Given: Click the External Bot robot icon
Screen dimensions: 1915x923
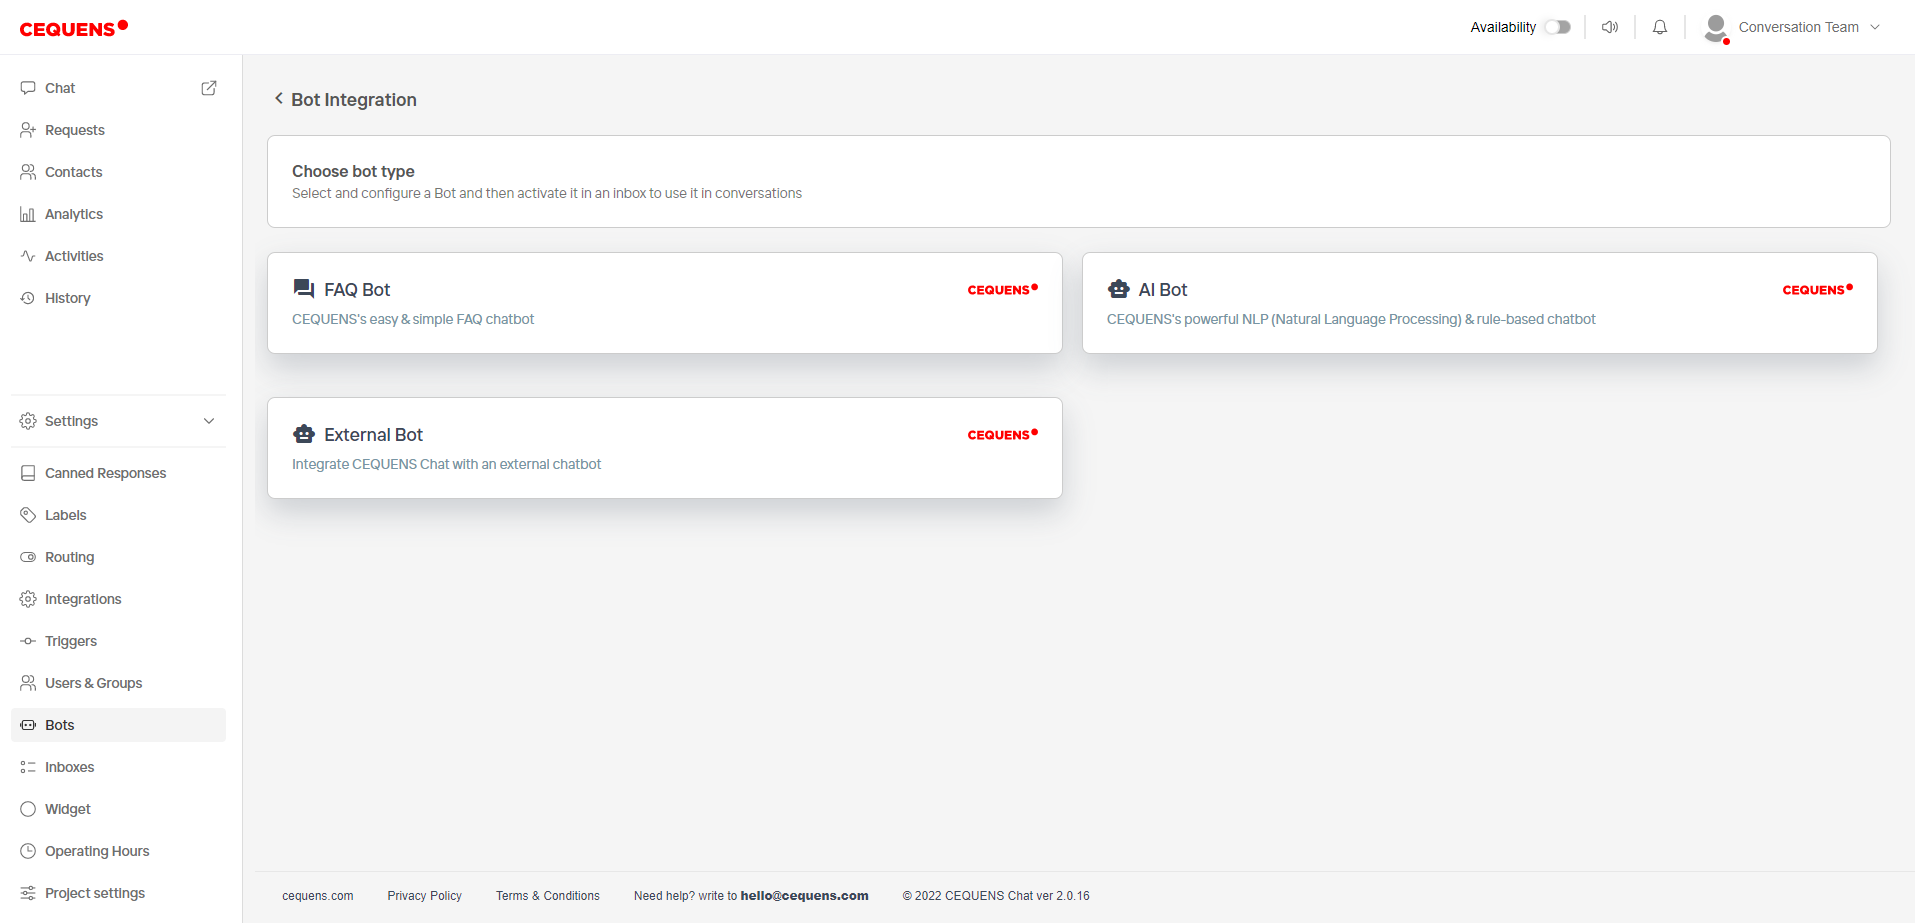Looking at the screenshot, I should (304, 434).
